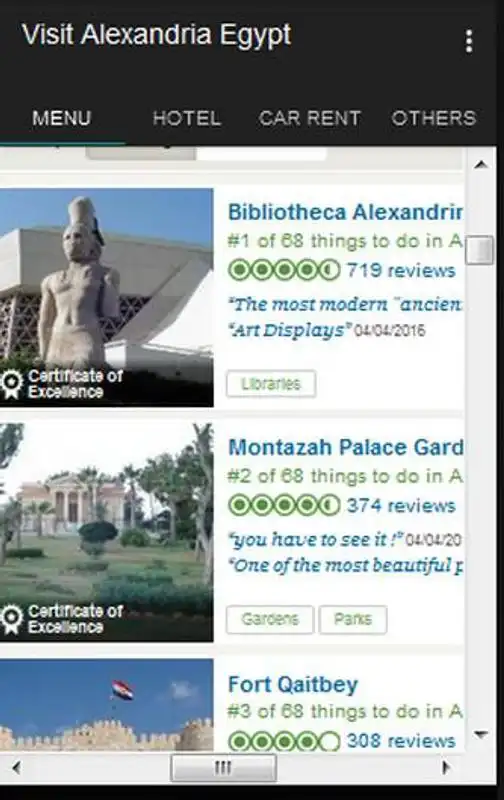Open the three-dot overflow menu
The height and width of the screenshot is (800, 504).
469,41
